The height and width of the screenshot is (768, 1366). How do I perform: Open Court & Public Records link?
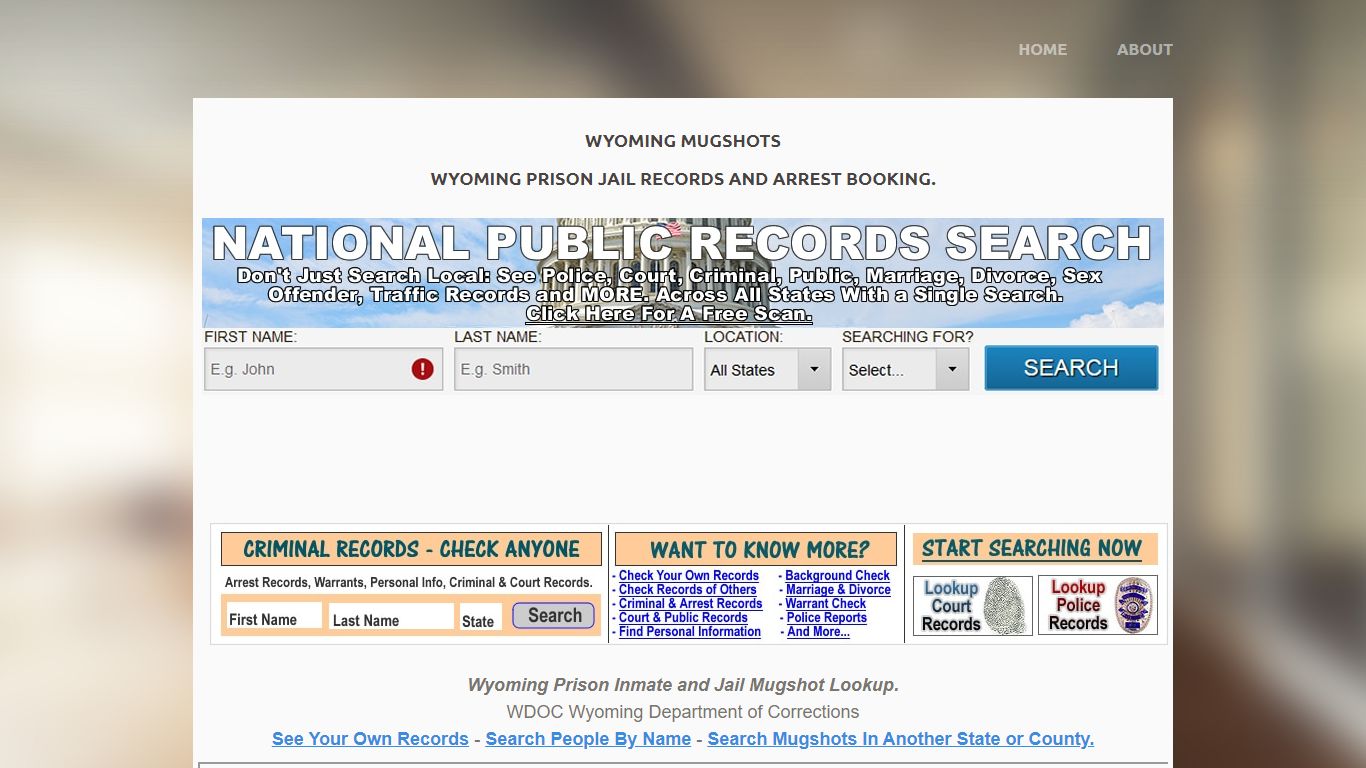pos(683,618)
